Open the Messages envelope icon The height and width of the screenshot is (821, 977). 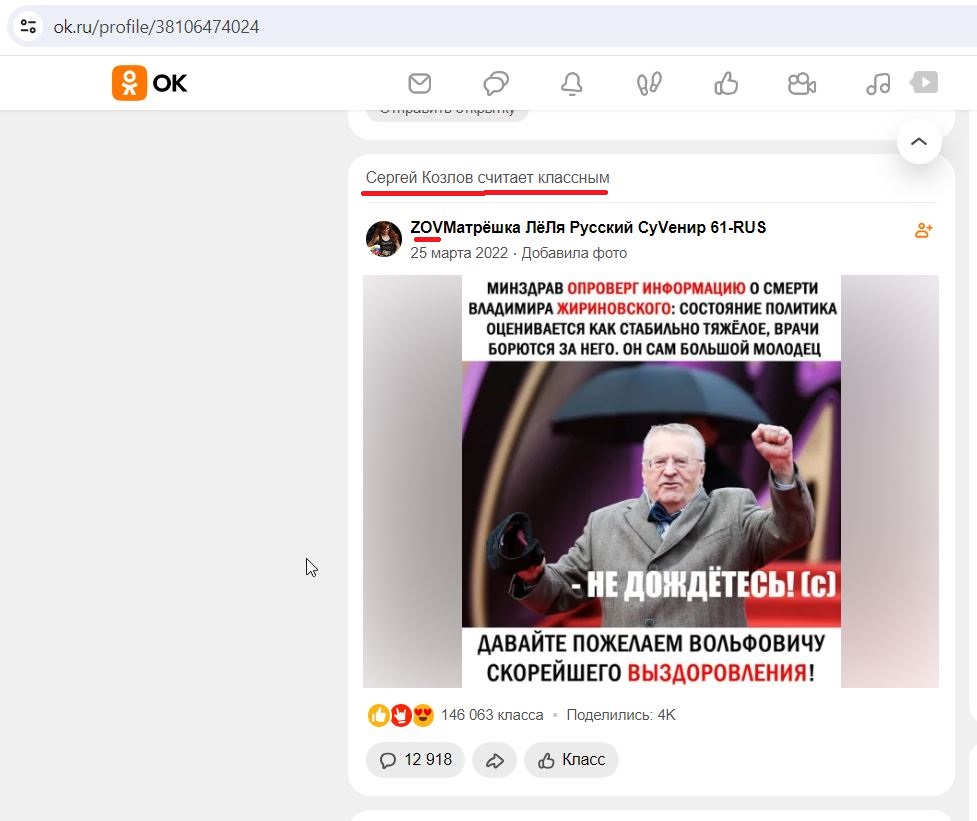click(419, 83)
